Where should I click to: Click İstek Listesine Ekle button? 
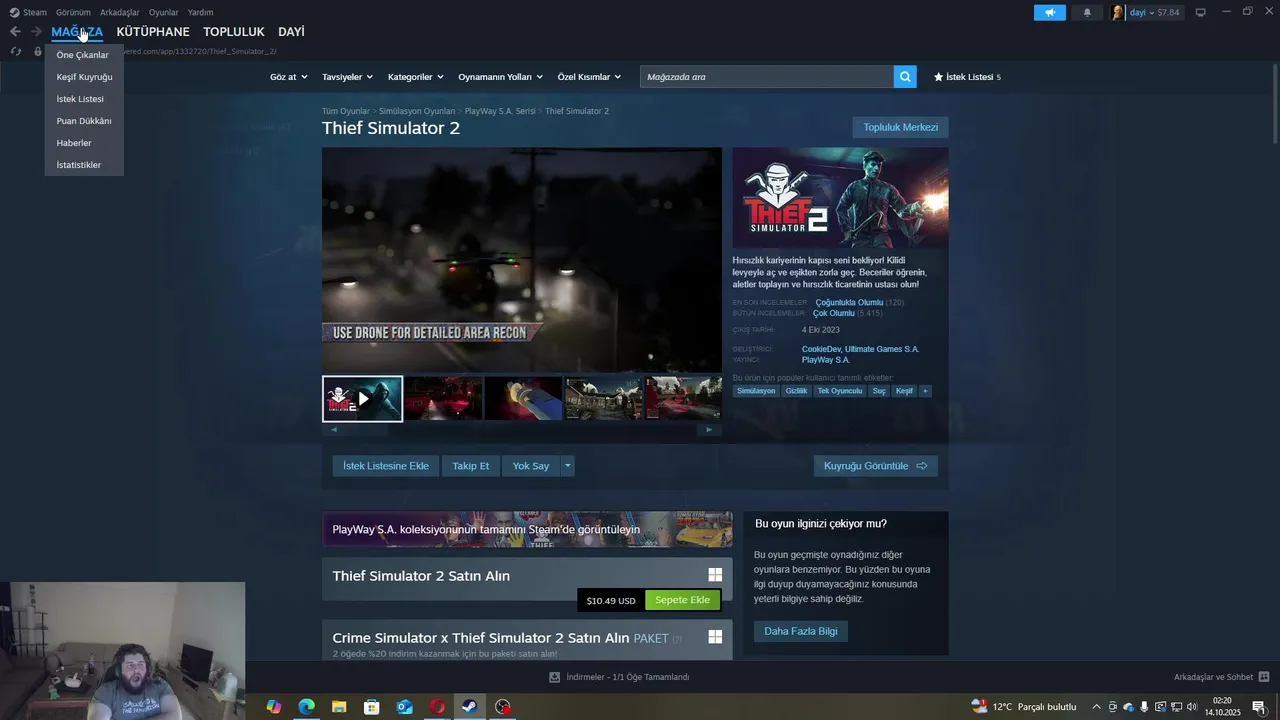386,466
